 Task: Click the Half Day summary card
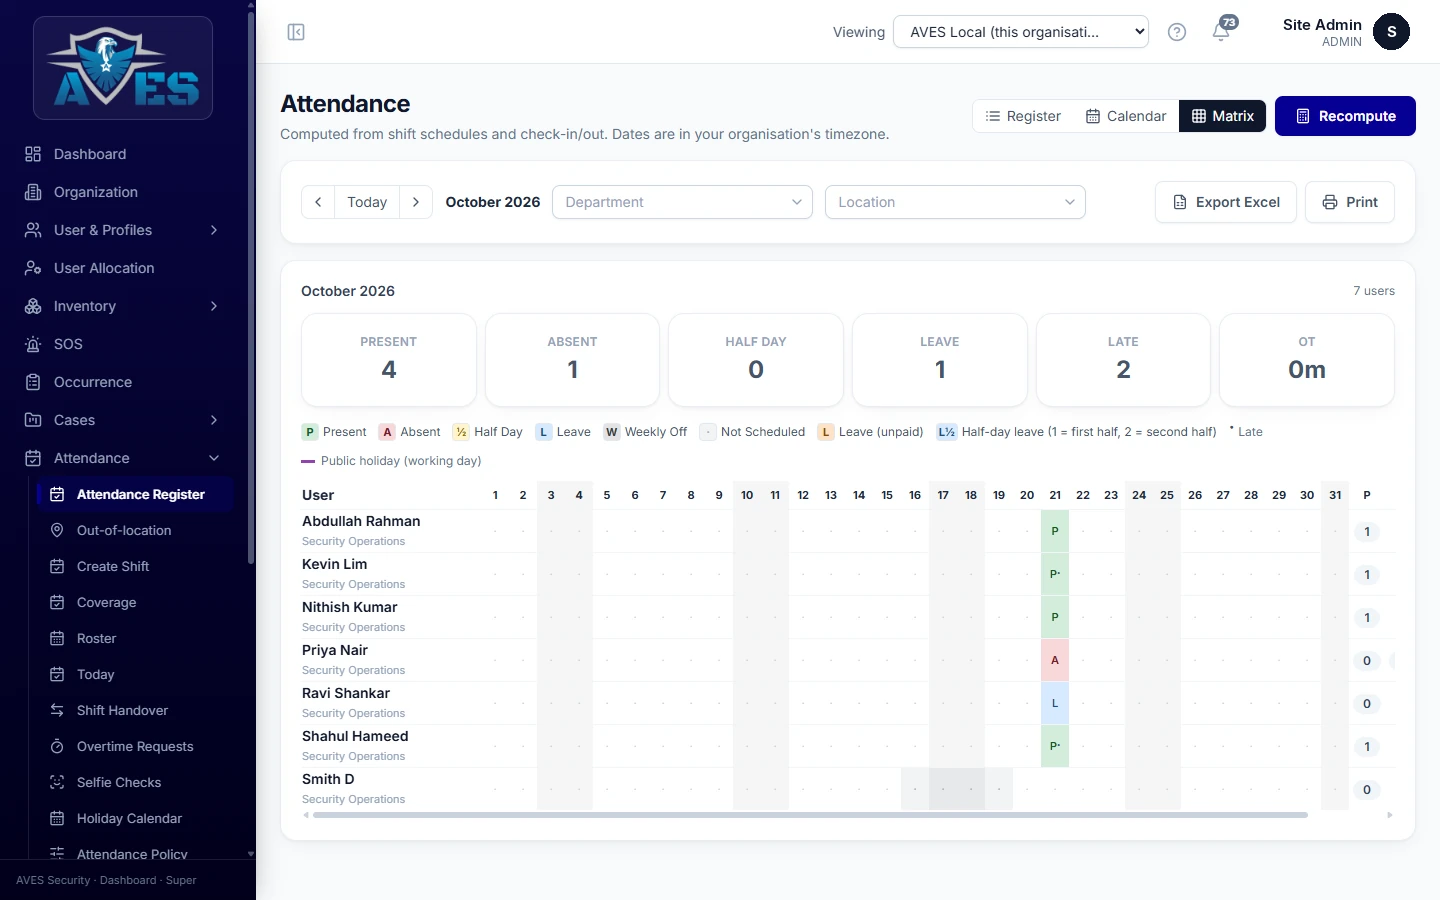coord(756,360)
